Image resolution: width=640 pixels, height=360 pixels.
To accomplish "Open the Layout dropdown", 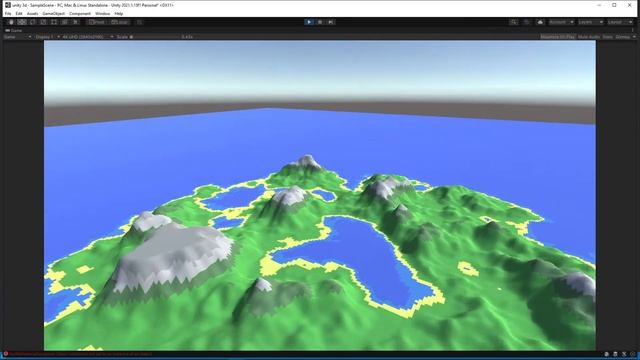I will click(620, 22).
